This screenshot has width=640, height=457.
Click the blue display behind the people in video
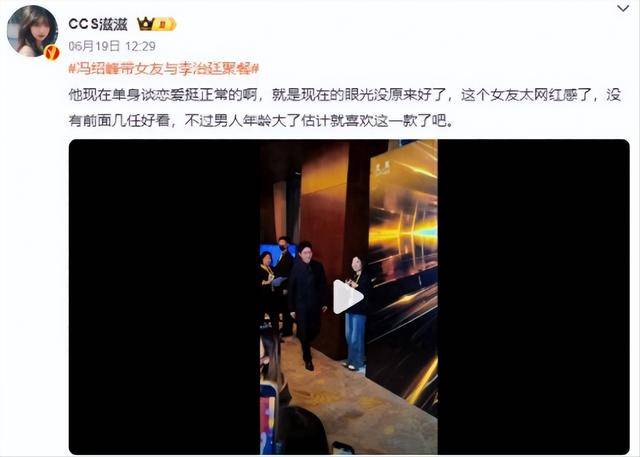point(278,253)
